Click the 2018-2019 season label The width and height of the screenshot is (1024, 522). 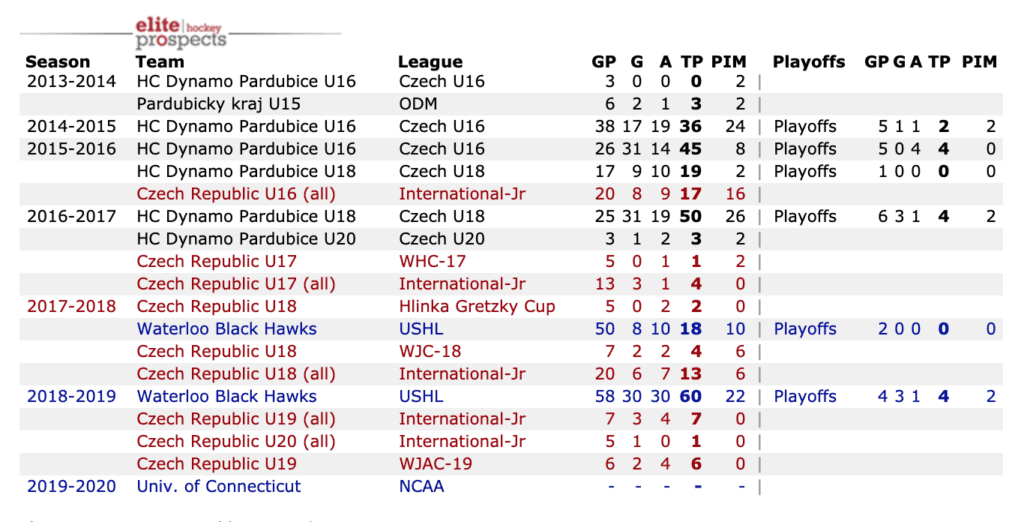pyautogui.click(x=71, y=397)
